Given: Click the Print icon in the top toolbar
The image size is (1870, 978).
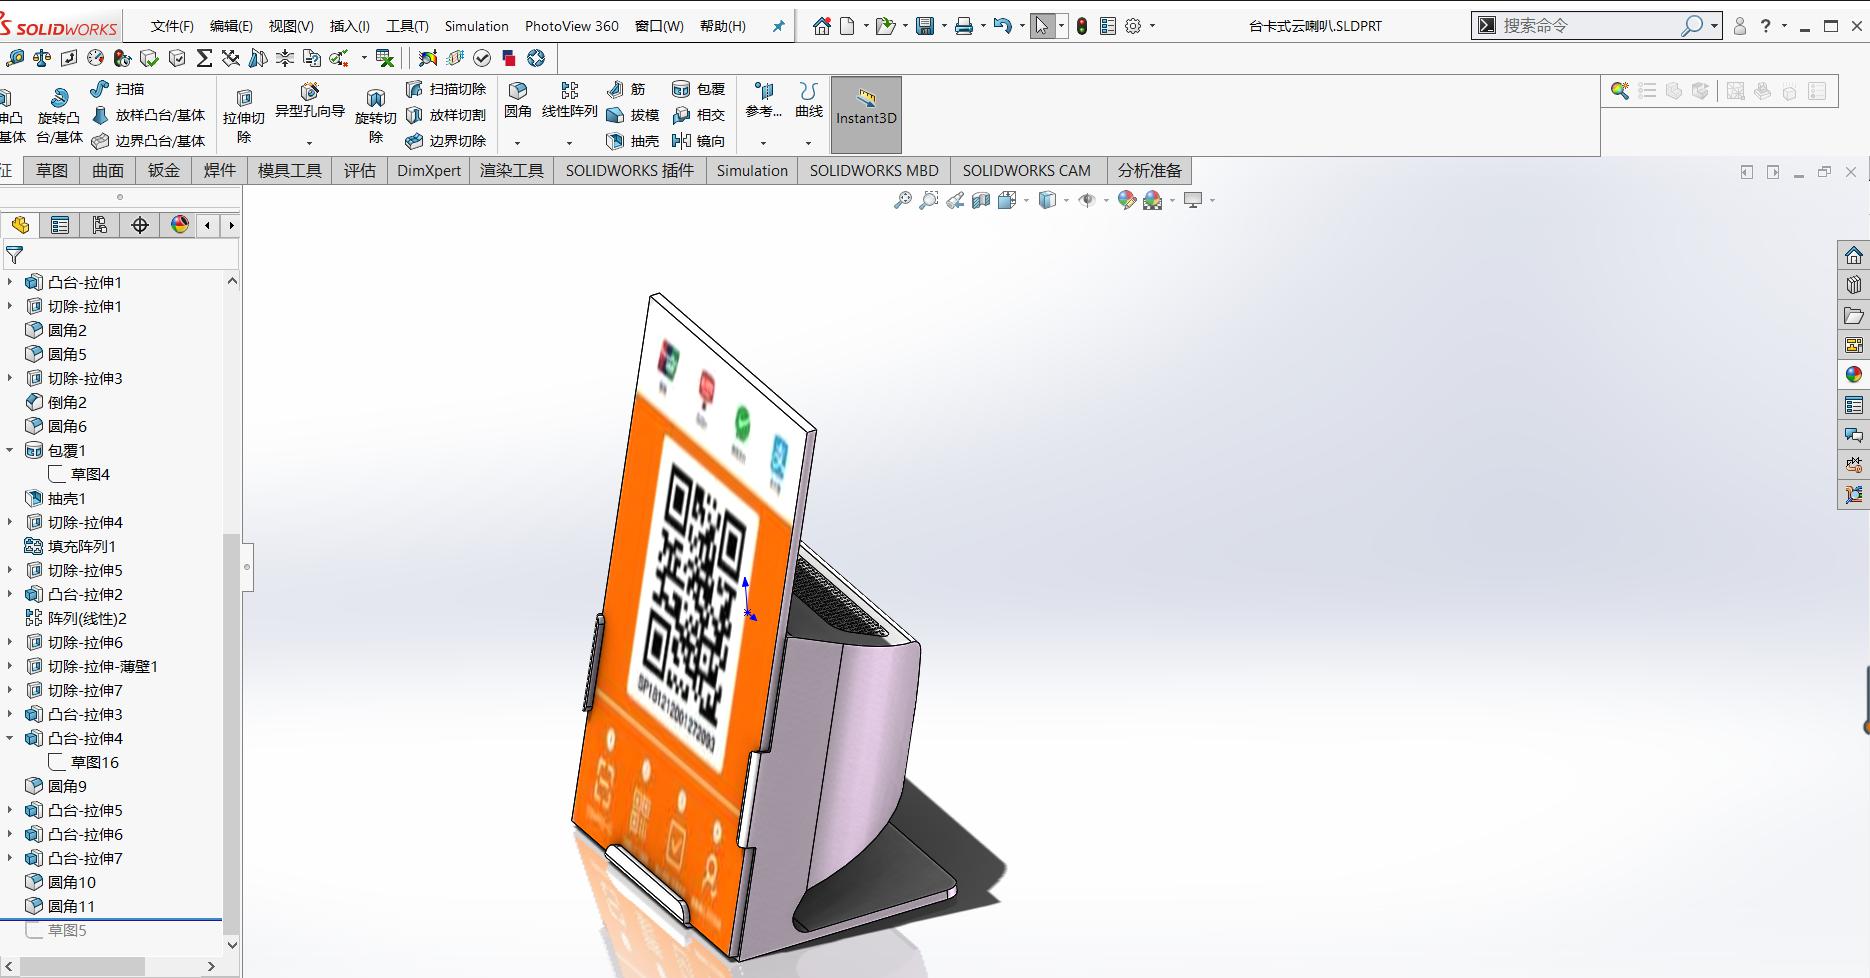Looking at the screenshot, I should 964,26.
